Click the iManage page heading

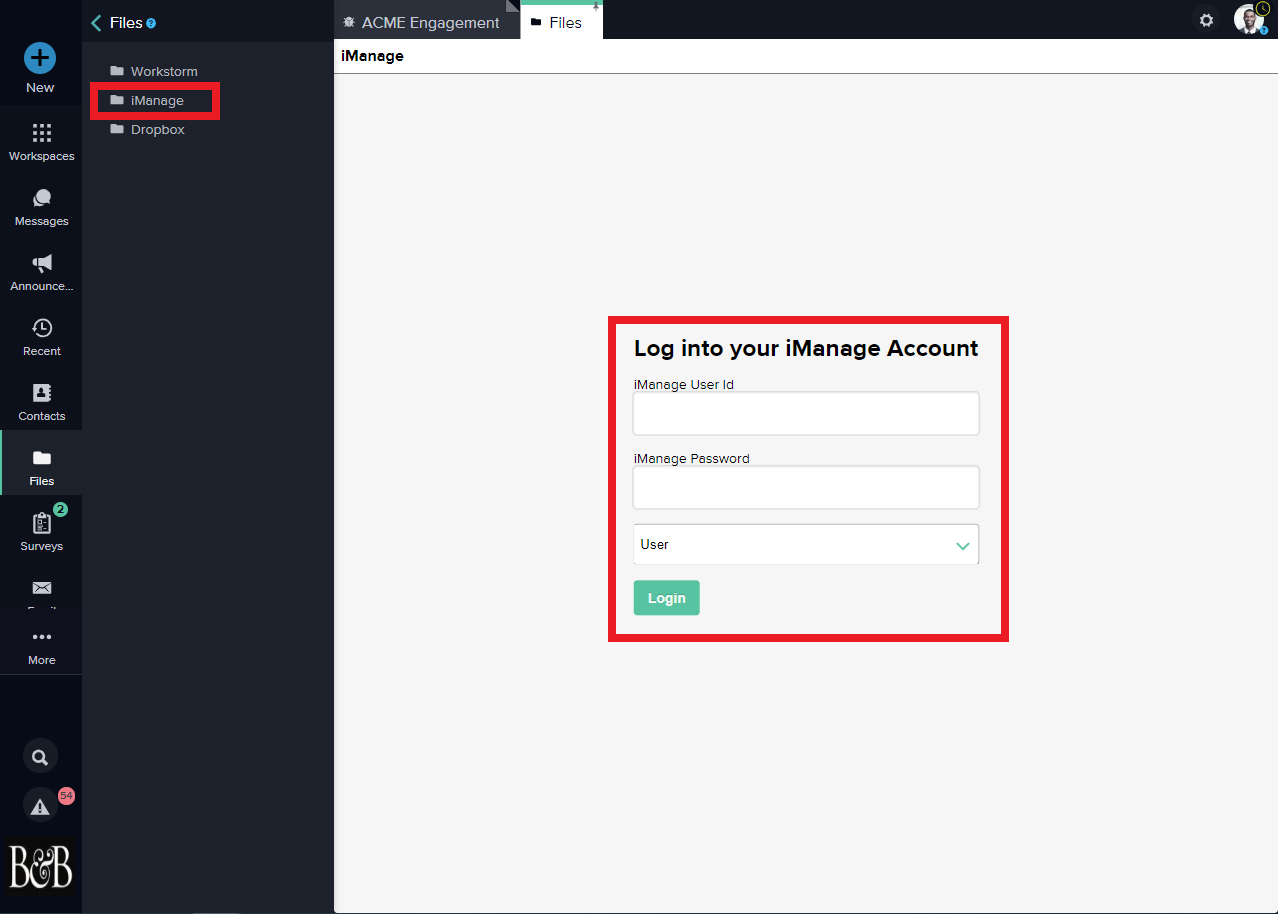(372, 56)
